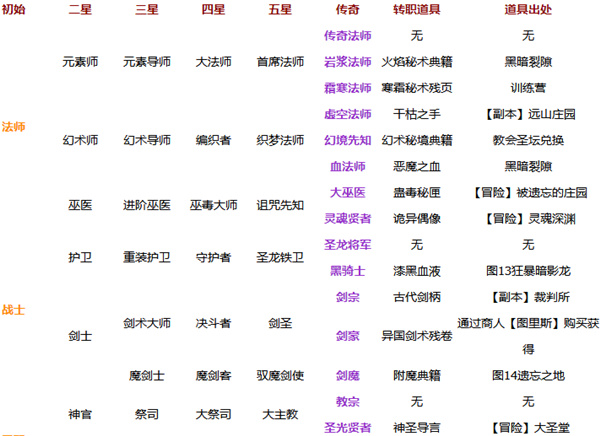The height and width of the screenshot is (436, 600).
Task: Click the 灵魂贤者 purple link
Action: point(348,218)
